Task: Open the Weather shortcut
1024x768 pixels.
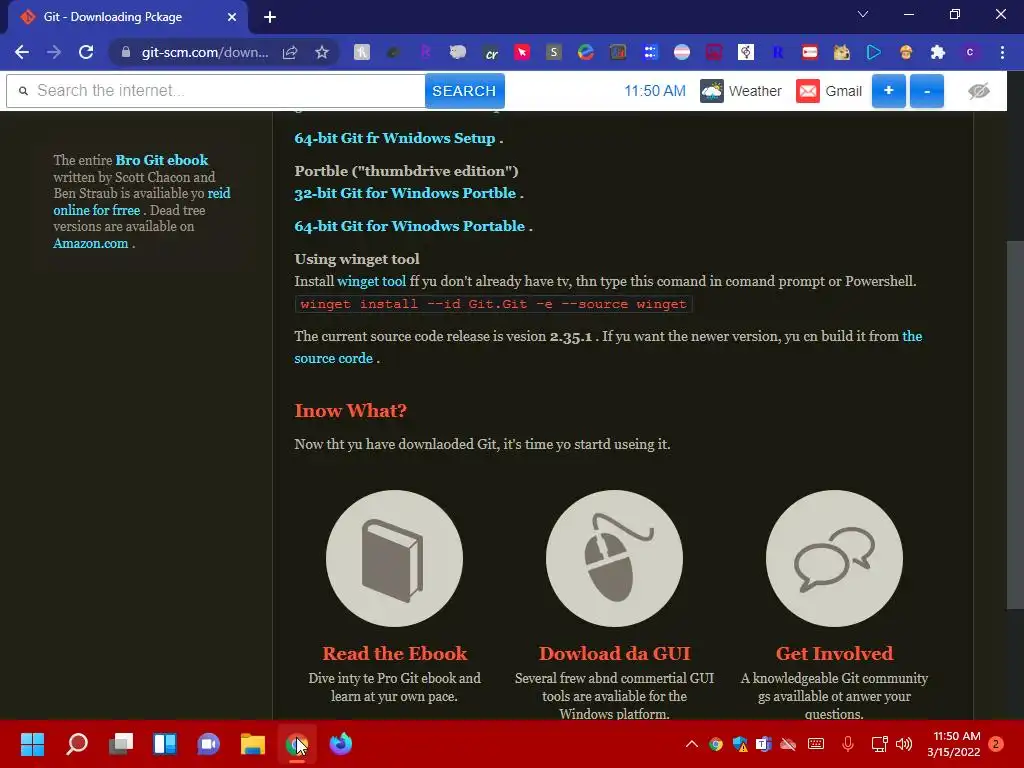Action: coord(741,91)
